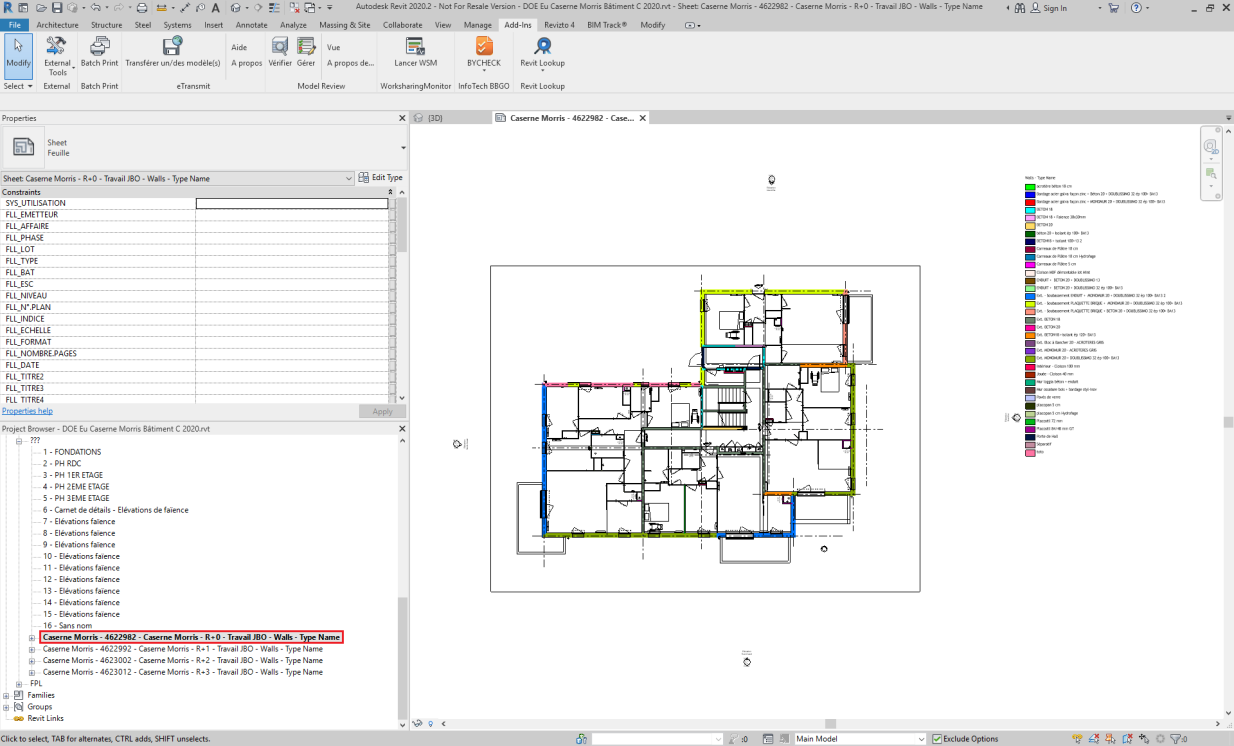Viewport: 1234px width, 746px height.
Task: Open External Tools add-in
Action: [x=57, y=56]
